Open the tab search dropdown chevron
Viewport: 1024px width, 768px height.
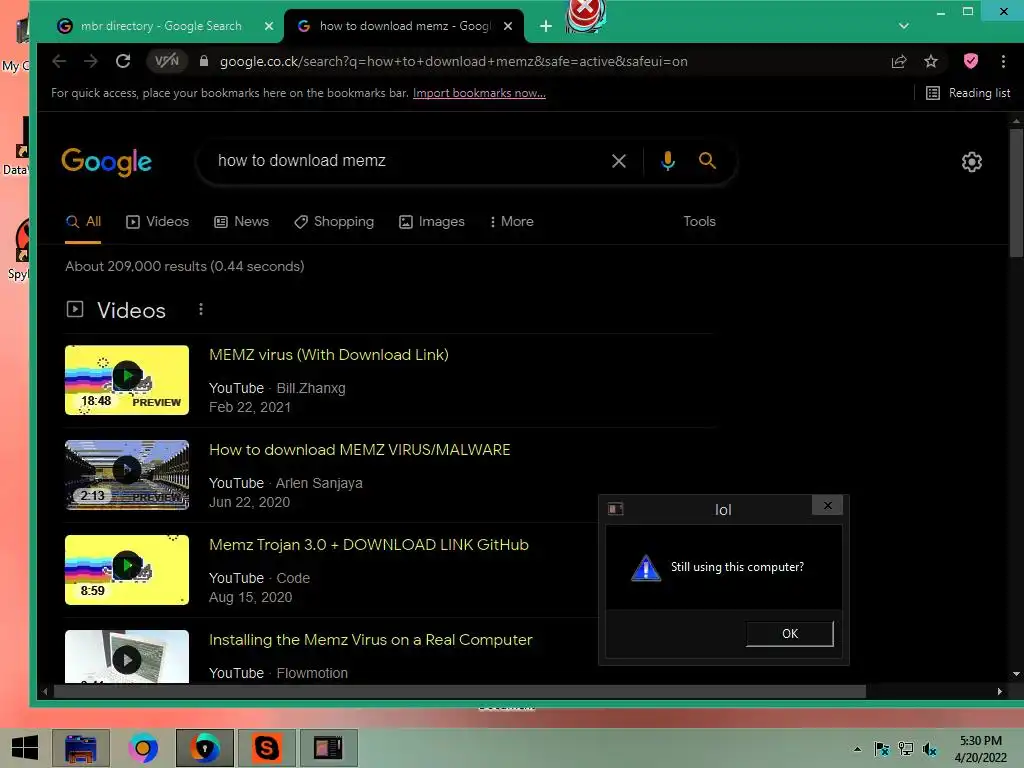click(904, 26)
